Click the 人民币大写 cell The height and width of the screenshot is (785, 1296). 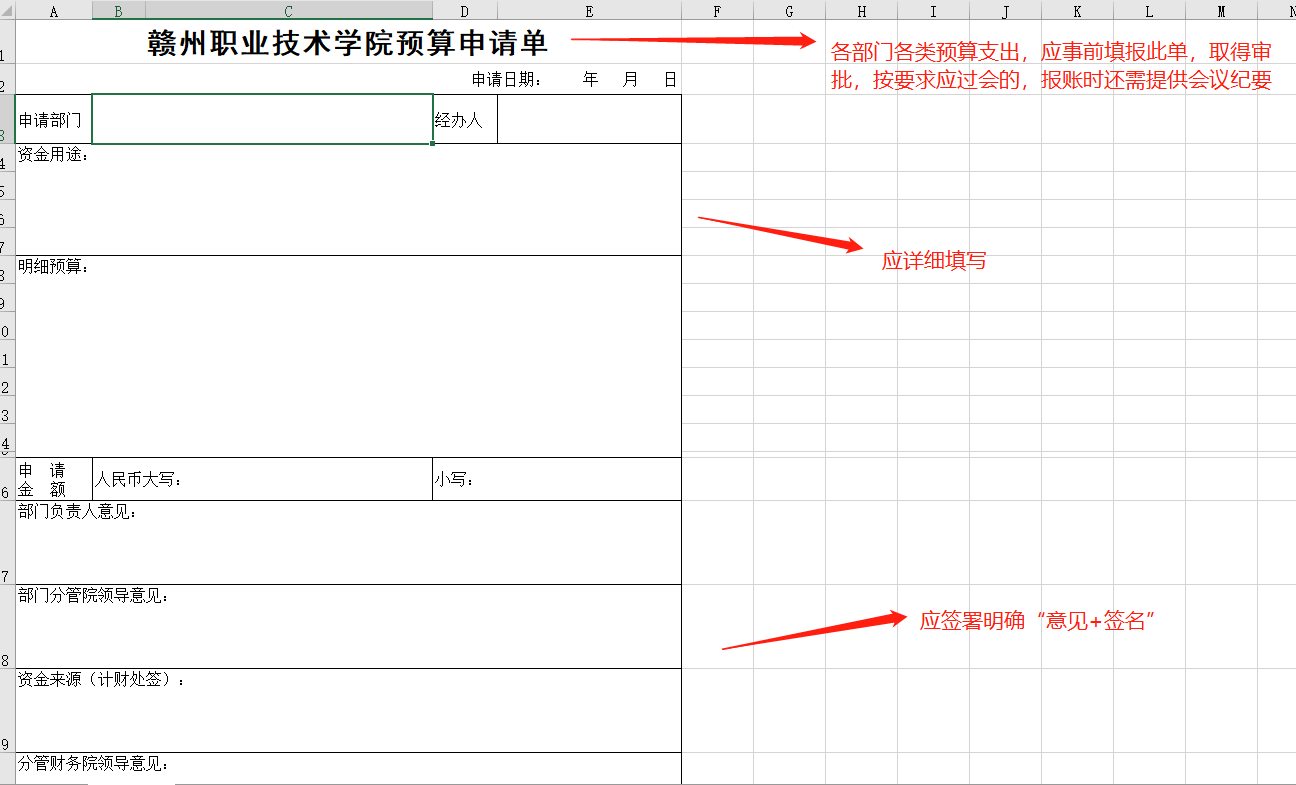262,479
